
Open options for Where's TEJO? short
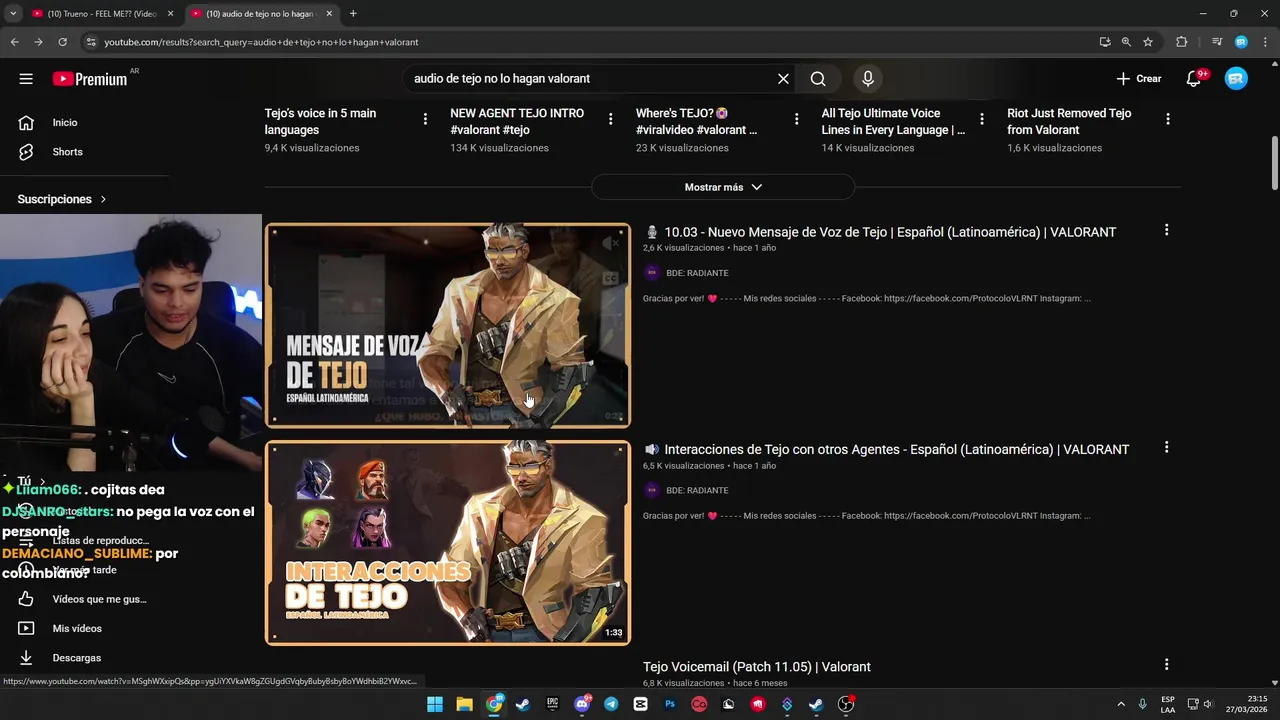pos(796,119)
